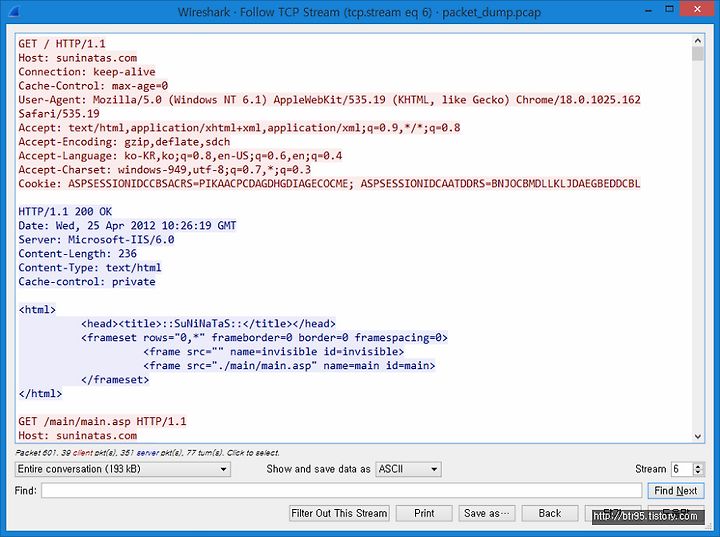
Task: Click the 'Connection: keep-alive' line
Action: (87, 72)
